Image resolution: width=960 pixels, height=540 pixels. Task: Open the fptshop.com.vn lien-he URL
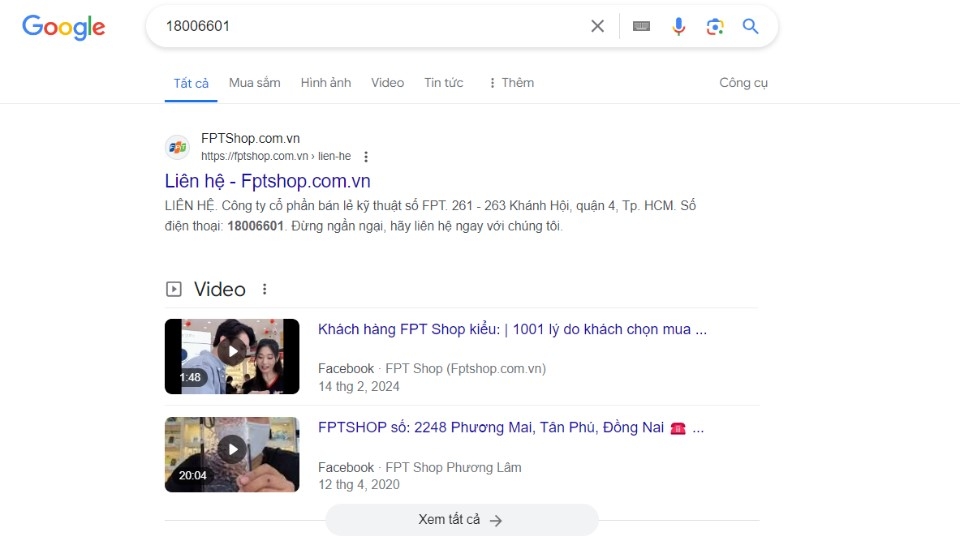[x=276, y=156]
